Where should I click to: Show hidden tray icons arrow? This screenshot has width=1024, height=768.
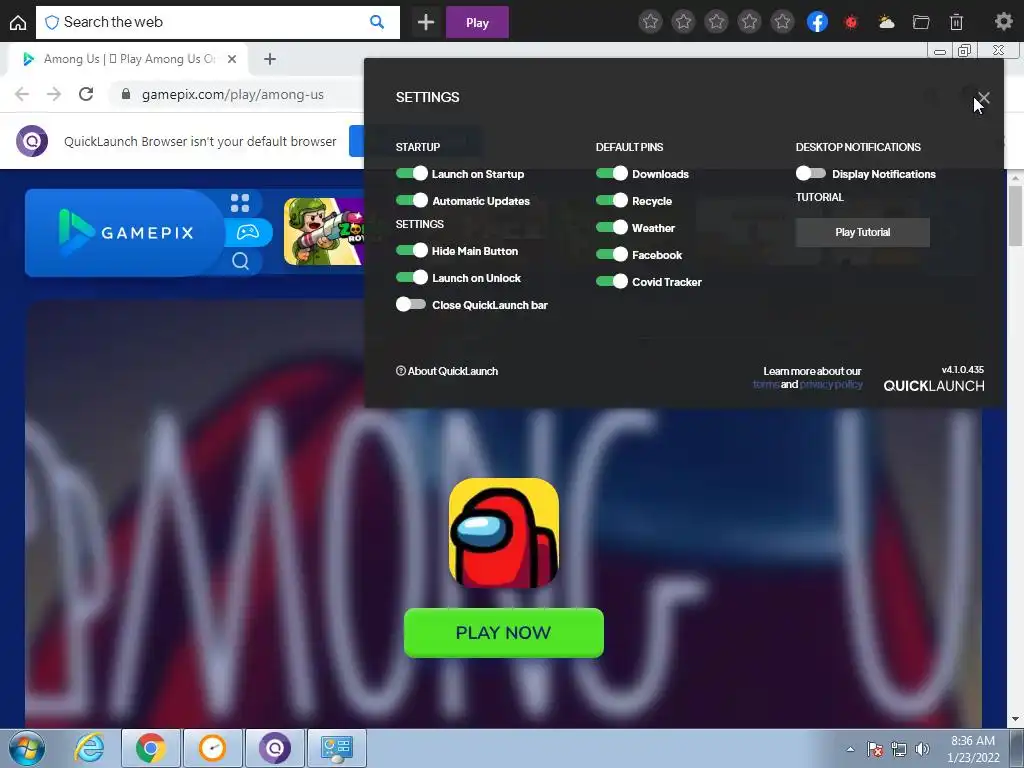pos(850,749)
